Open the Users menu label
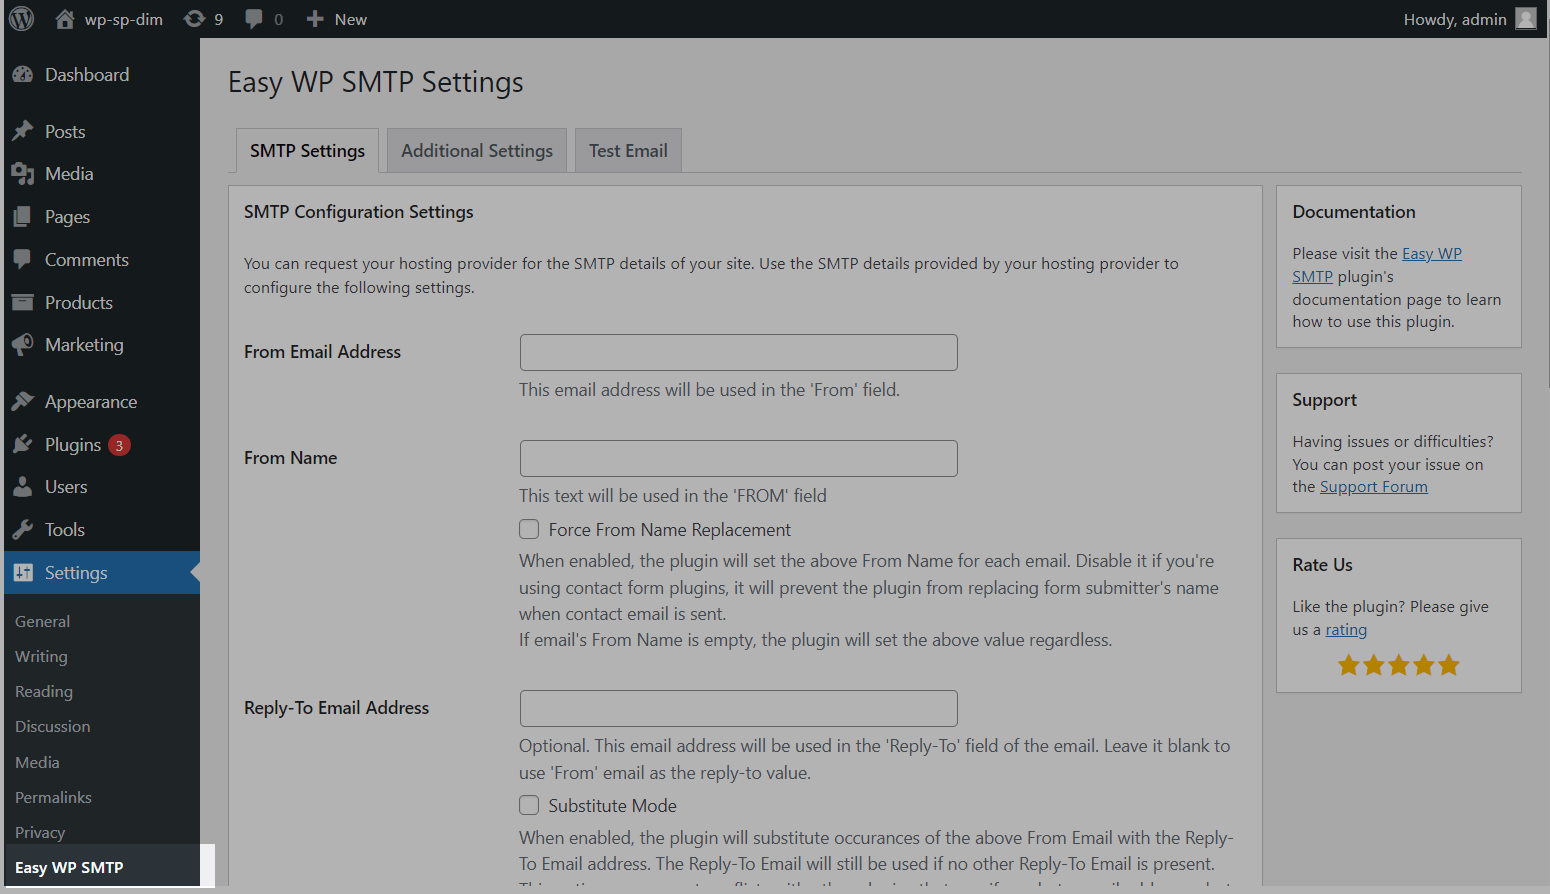1550x894 pixels. point(66,487)
